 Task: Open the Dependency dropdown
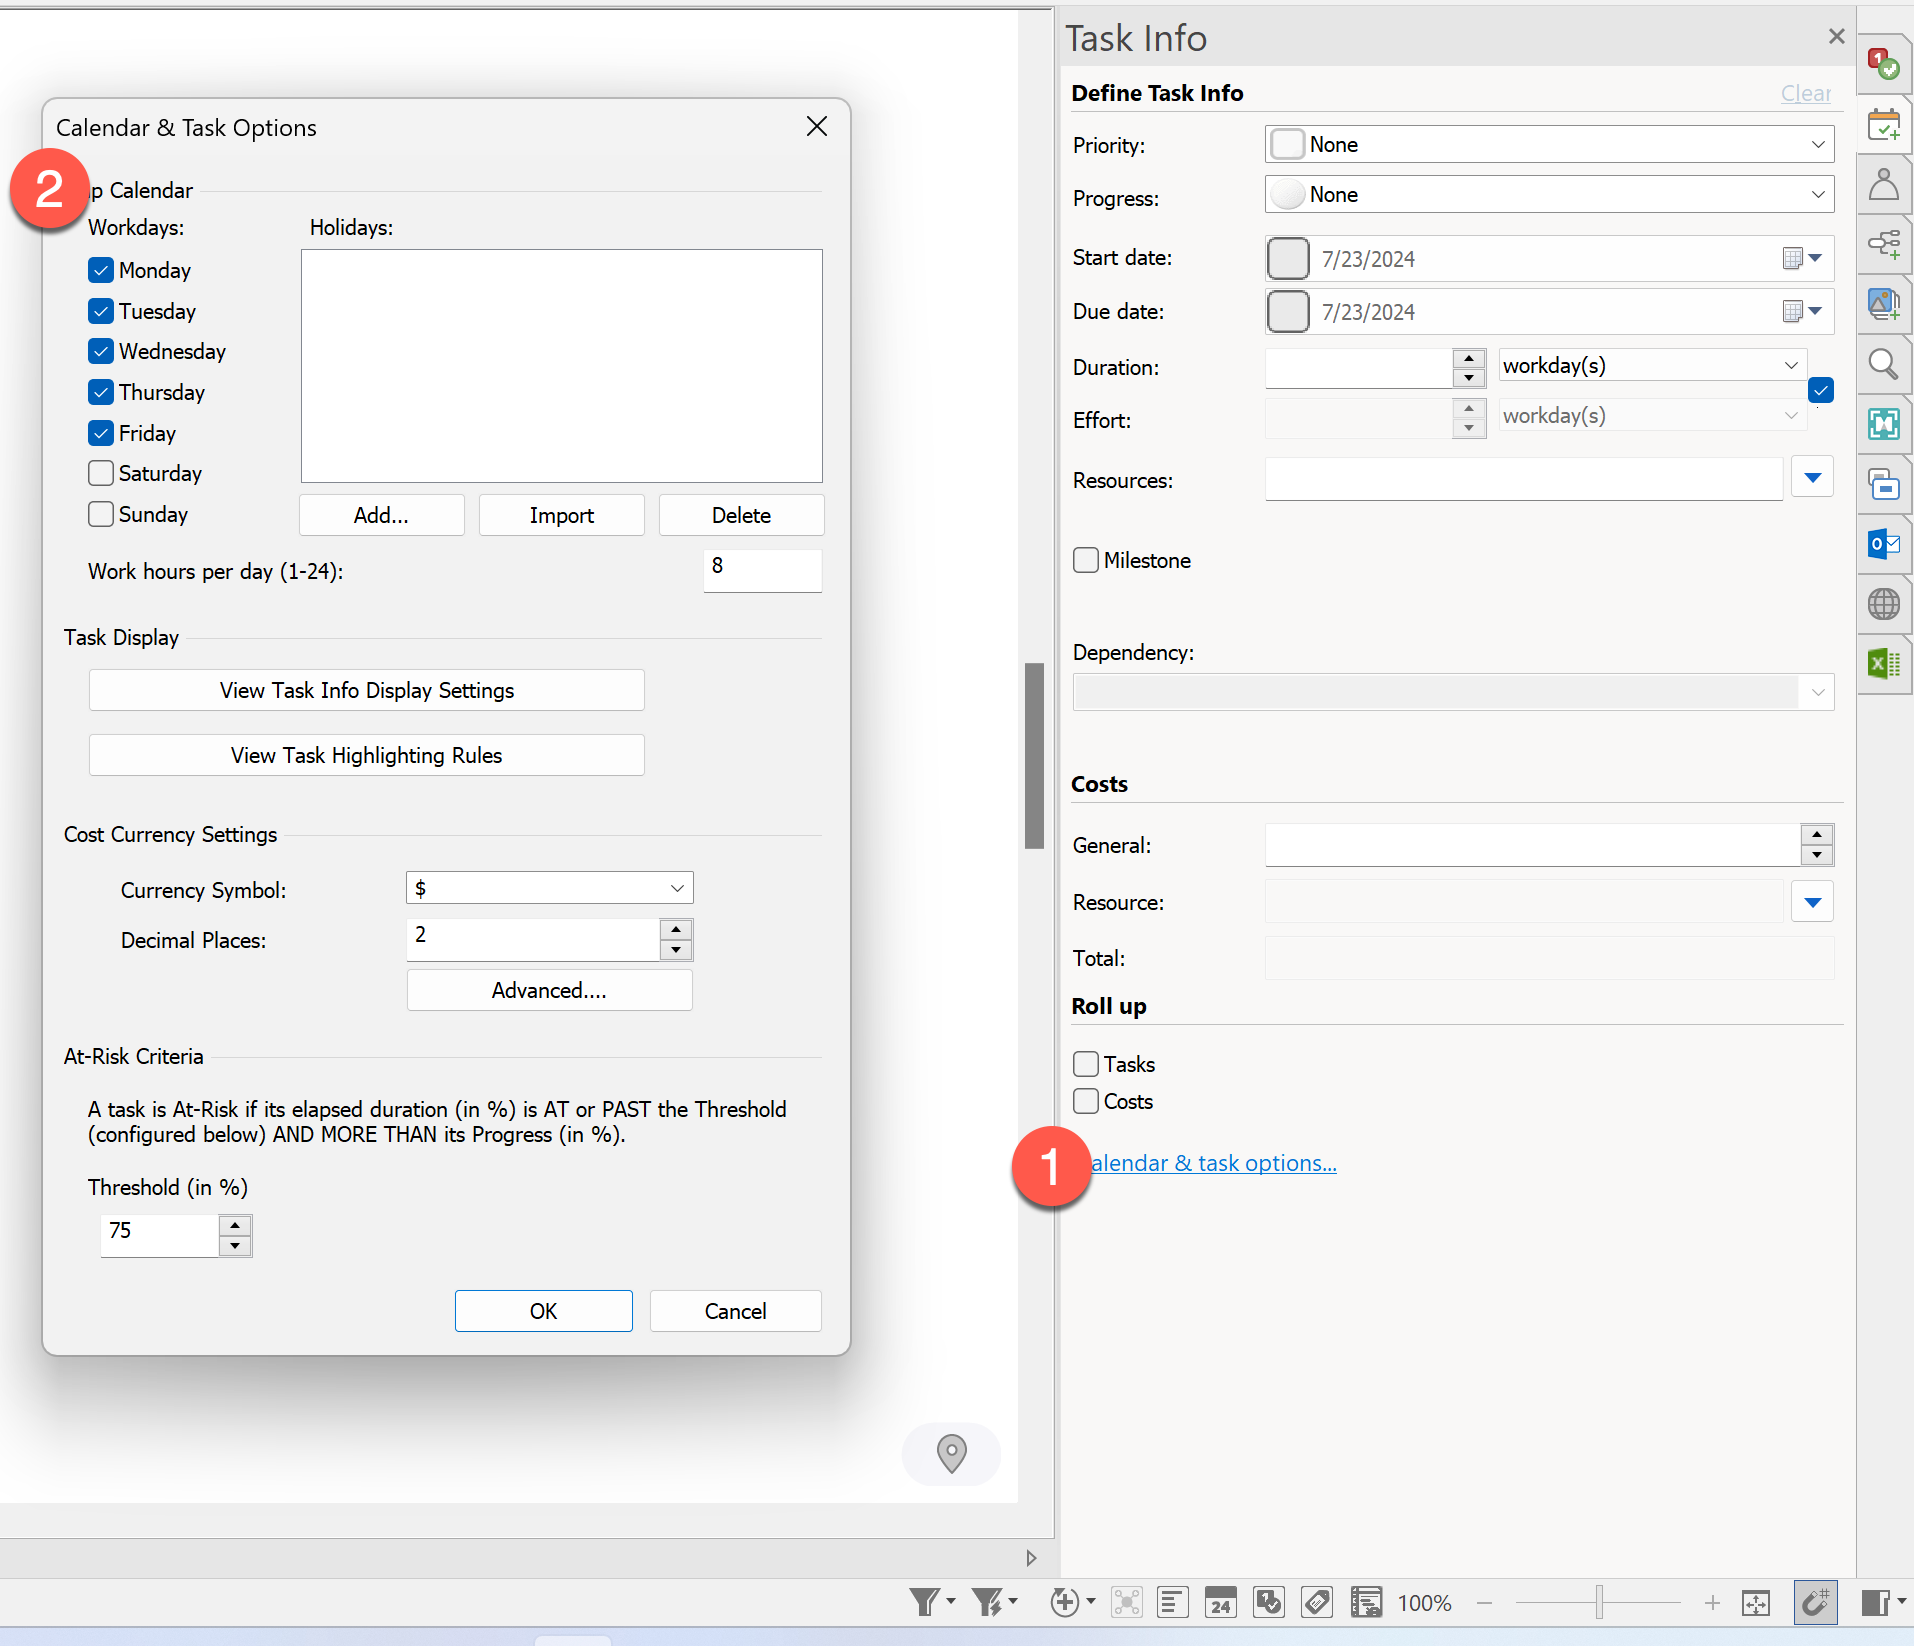click(1453, 692)
